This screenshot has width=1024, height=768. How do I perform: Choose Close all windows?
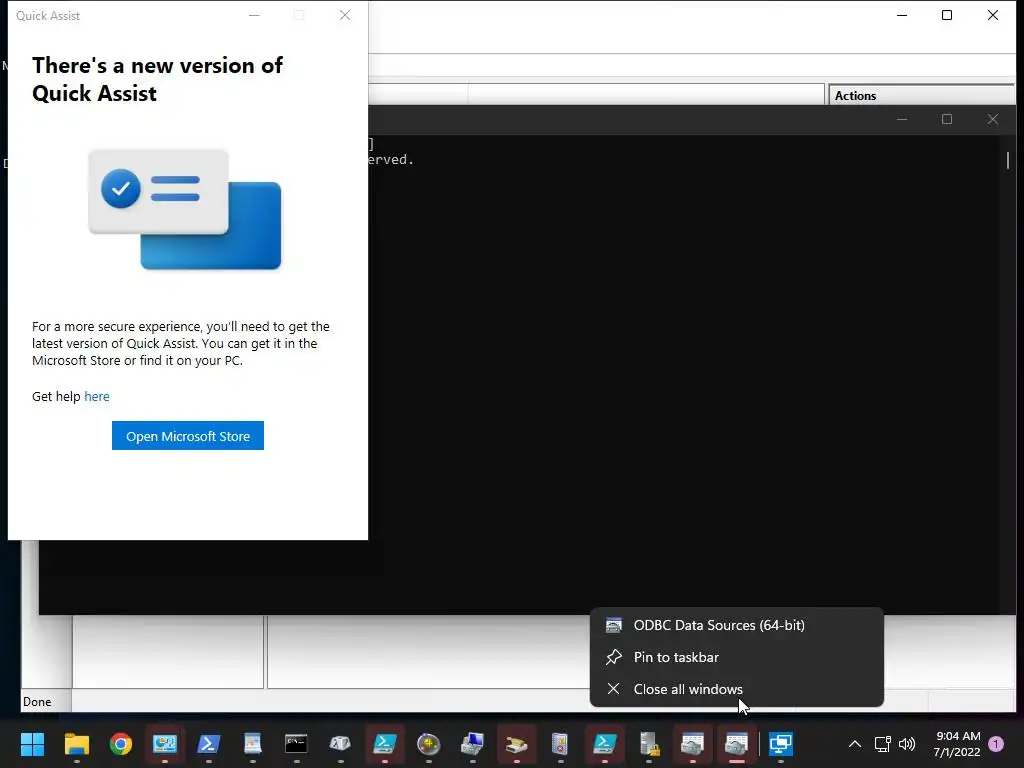click(x=737, y=689)
